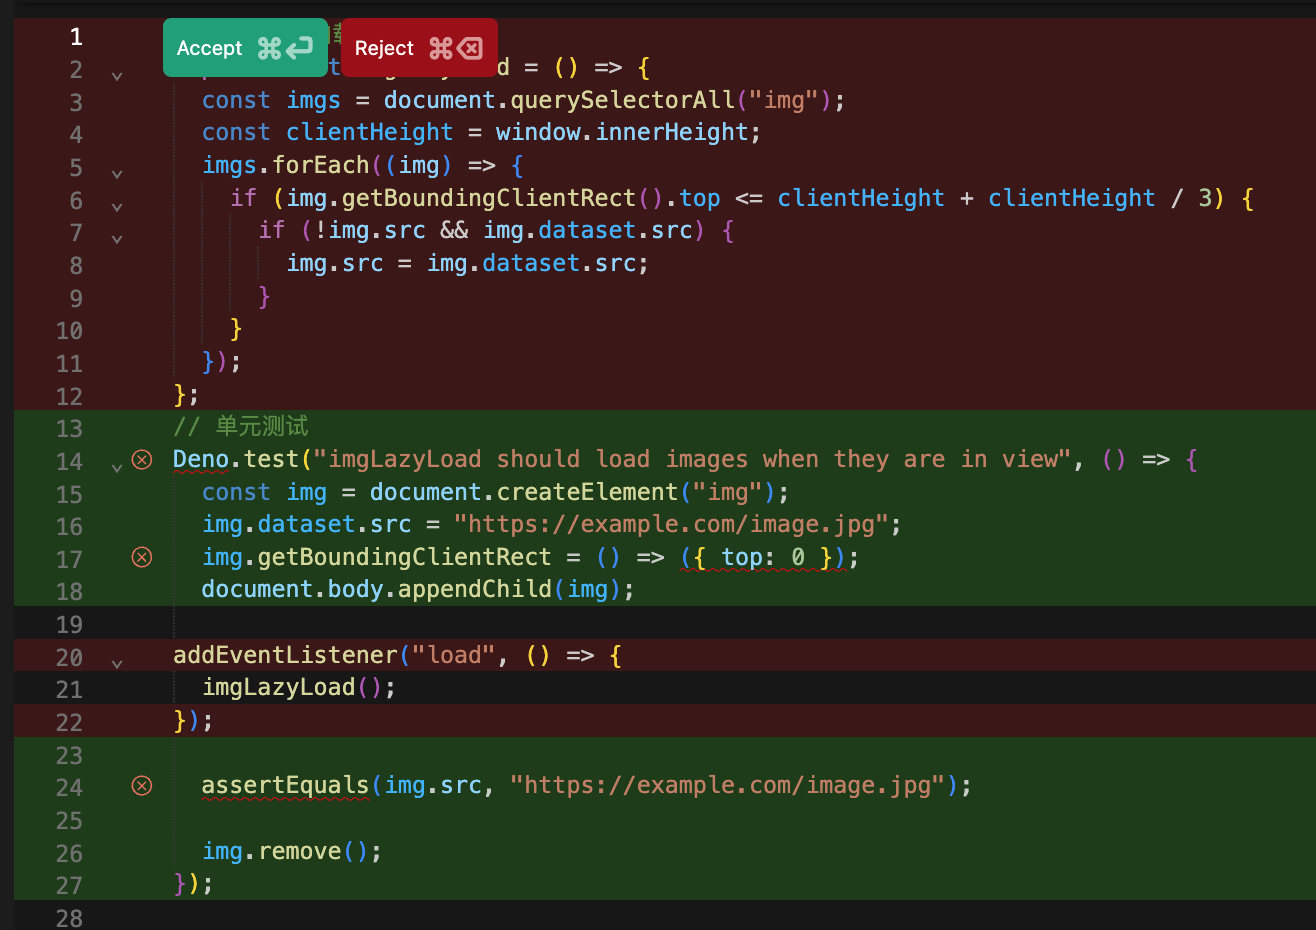
Task: Click the assertEquals function name
Action: click(285, 785)
